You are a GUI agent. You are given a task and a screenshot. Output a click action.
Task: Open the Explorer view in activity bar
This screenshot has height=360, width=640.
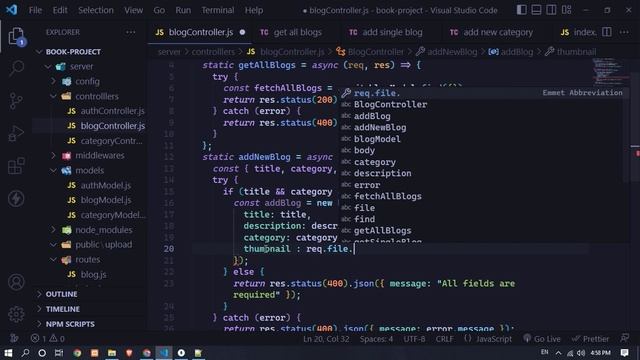[16, 37]
